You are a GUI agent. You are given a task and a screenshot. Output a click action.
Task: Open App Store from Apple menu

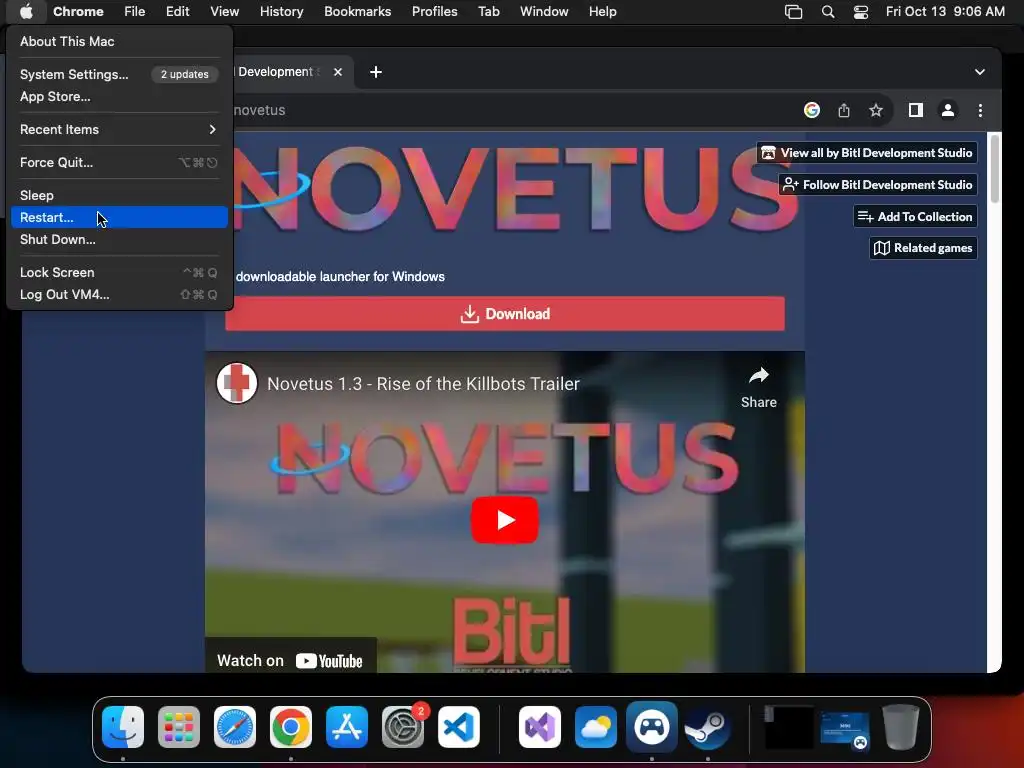click(119, 97)
